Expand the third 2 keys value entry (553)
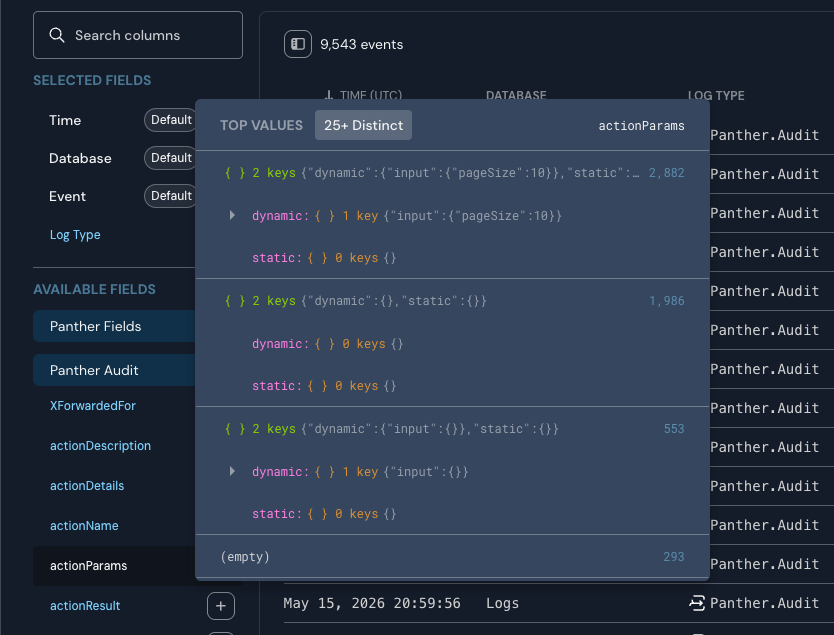 click(454, 429)
